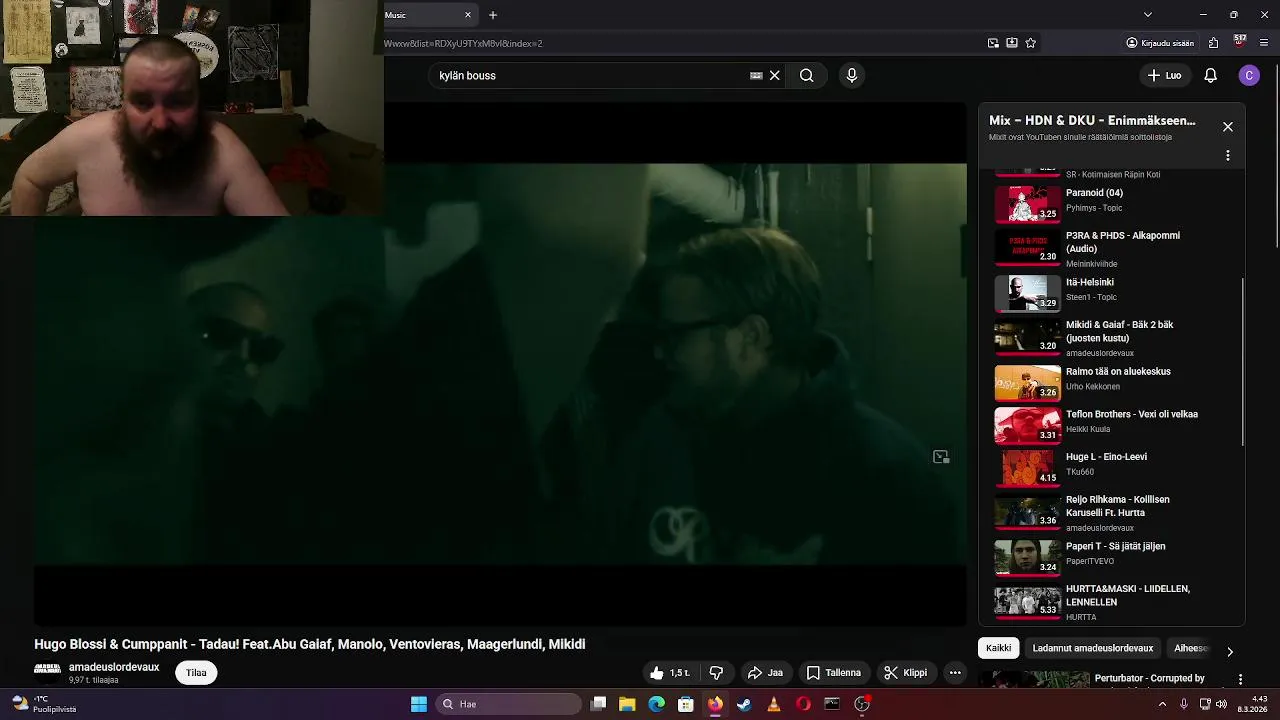Start voice search with microphone
The height and width of the screenshot is (720, 1280).
click(x=852, y=75)
